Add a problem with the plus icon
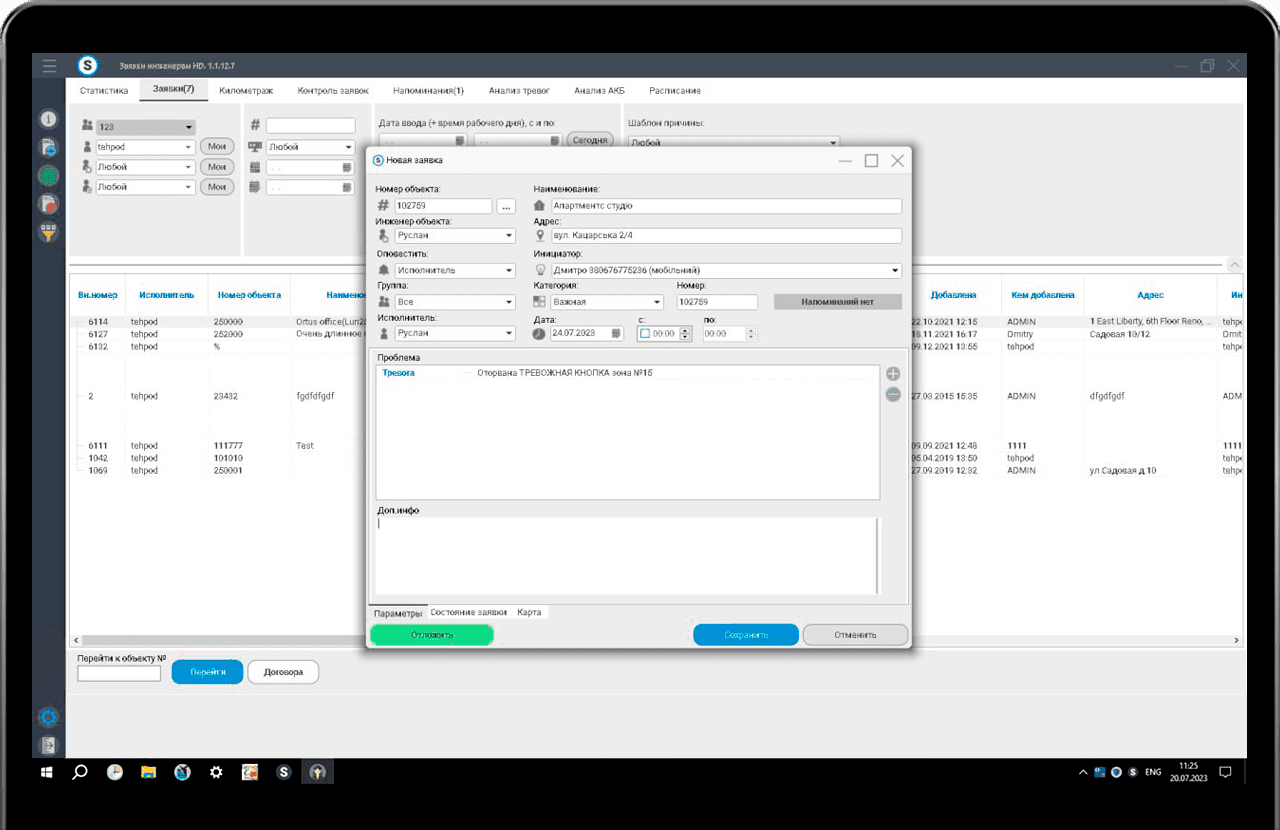This screenshot has width=1280, height=830. coord(893,374)
